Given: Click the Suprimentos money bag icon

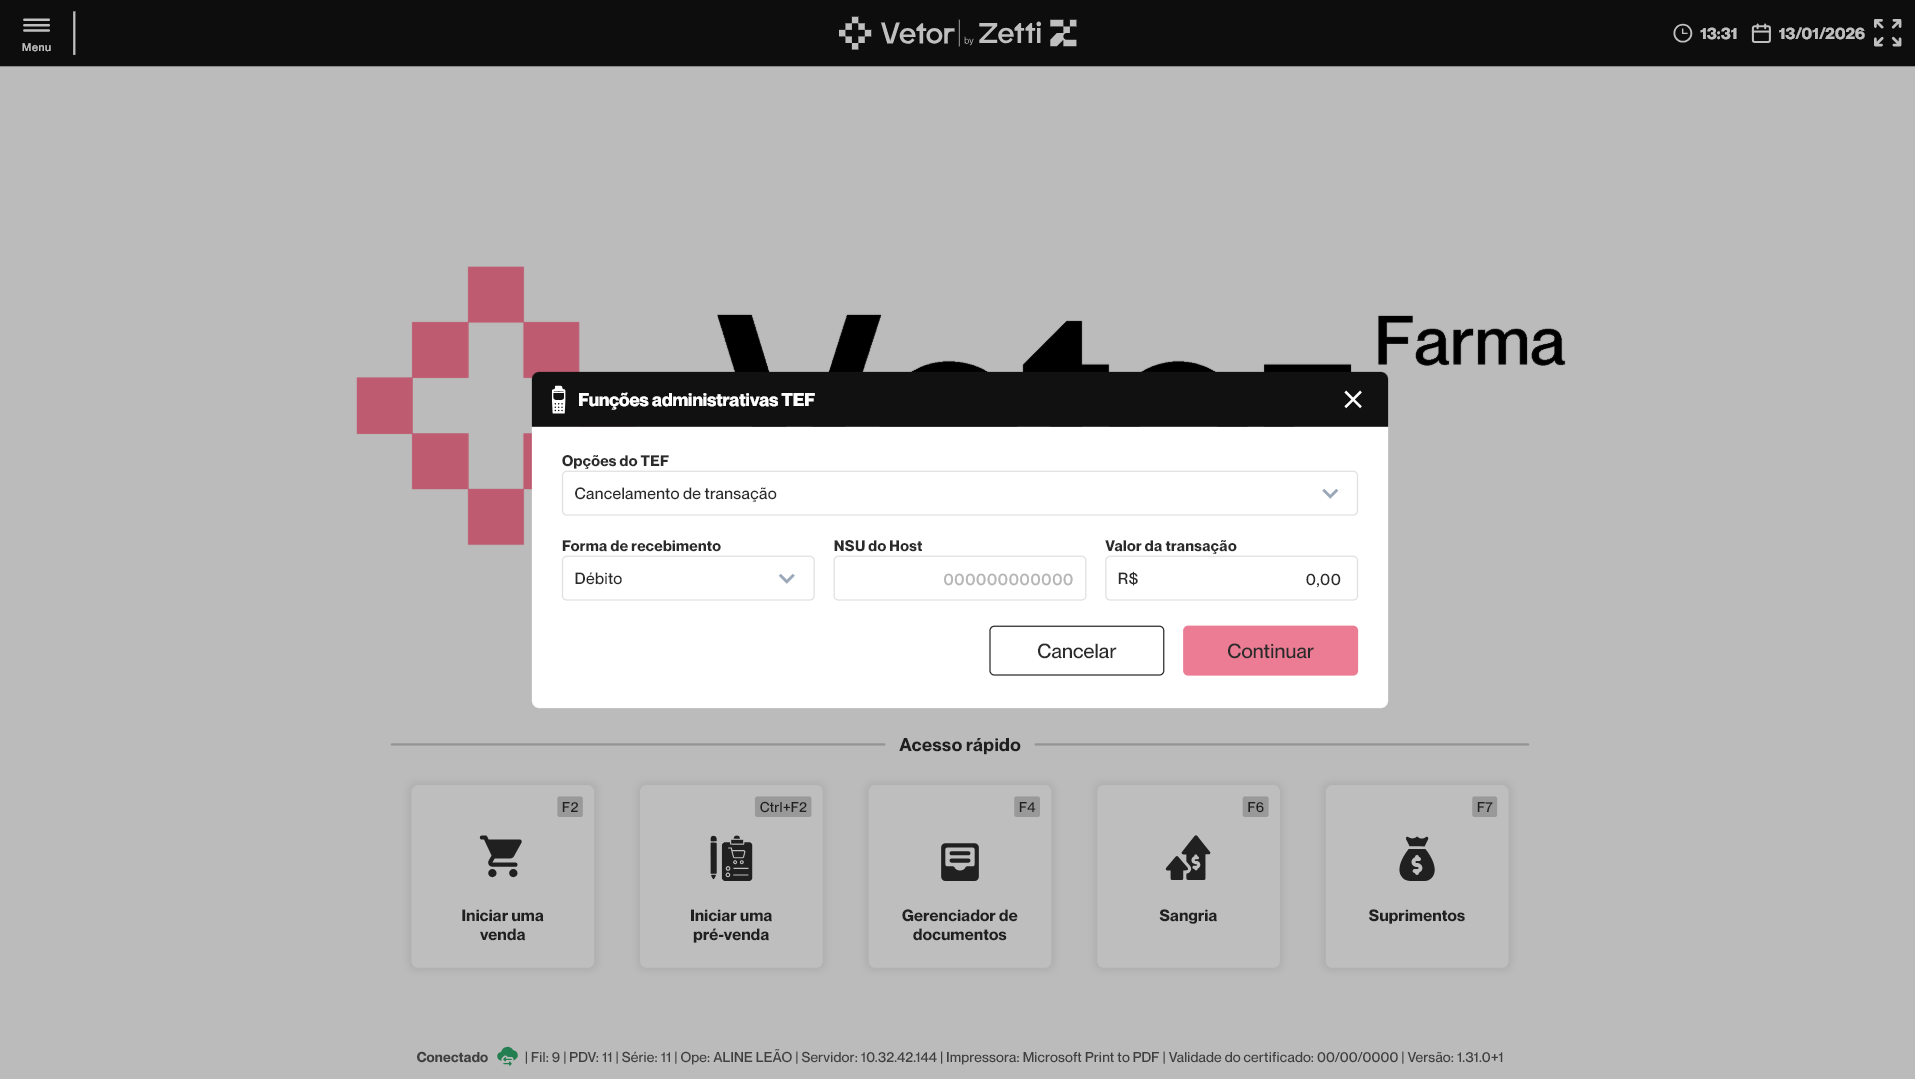Looking at the screenshot, I should (x=1417, y=858).
